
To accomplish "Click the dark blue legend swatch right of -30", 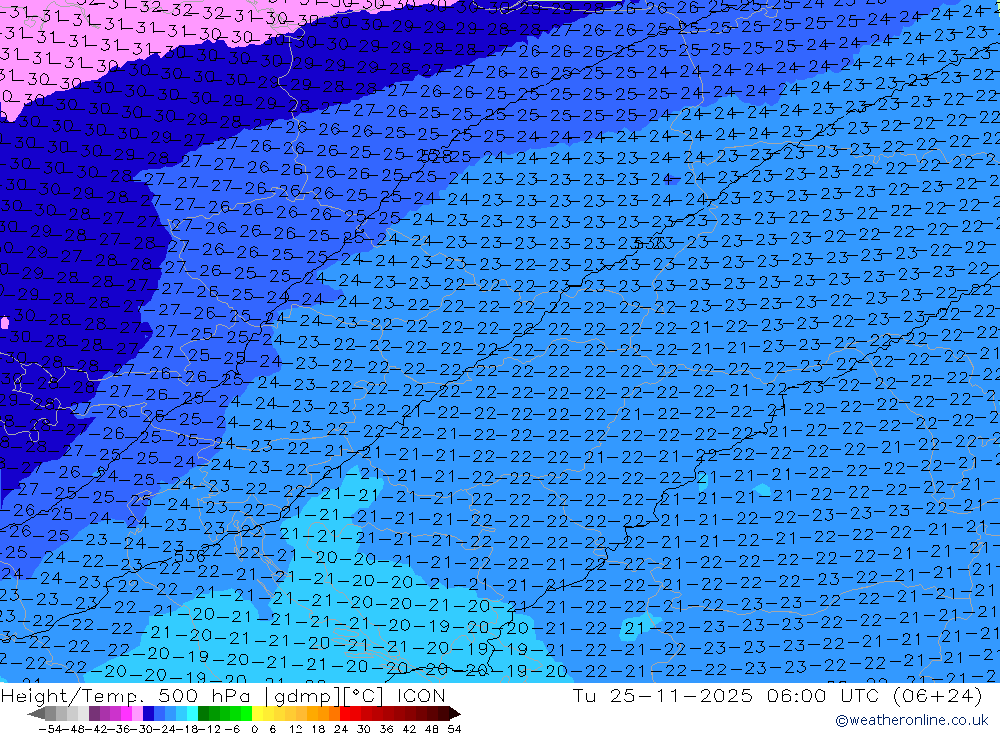I will 148,714.
